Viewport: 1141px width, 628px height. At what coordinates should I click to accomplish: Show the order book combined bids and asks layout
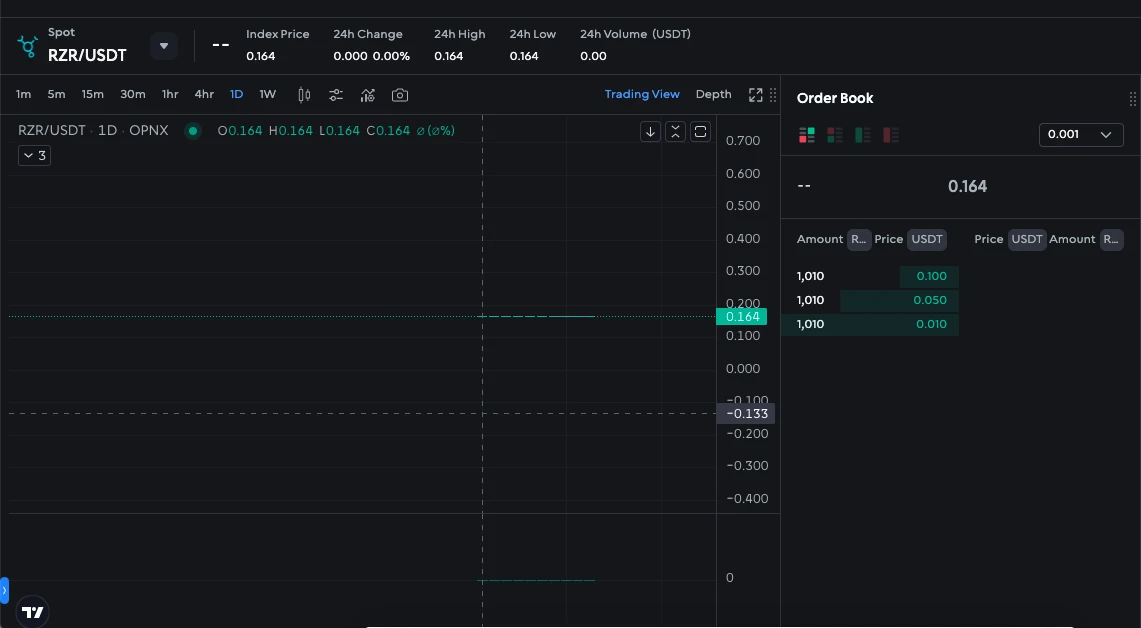point(807,134)
